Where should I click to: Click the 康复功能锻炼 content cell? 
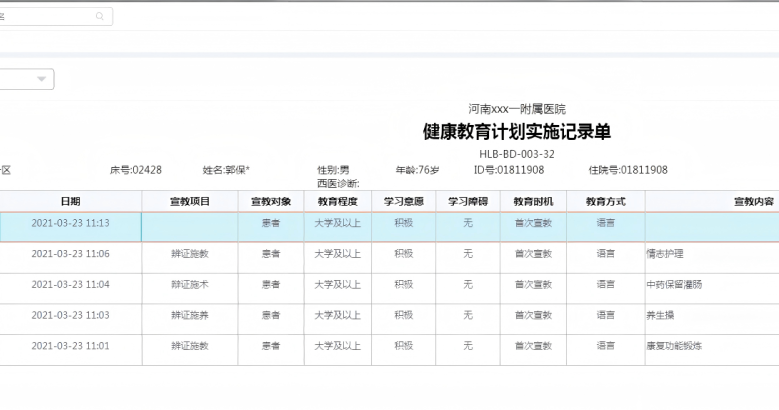click(674, 346)
